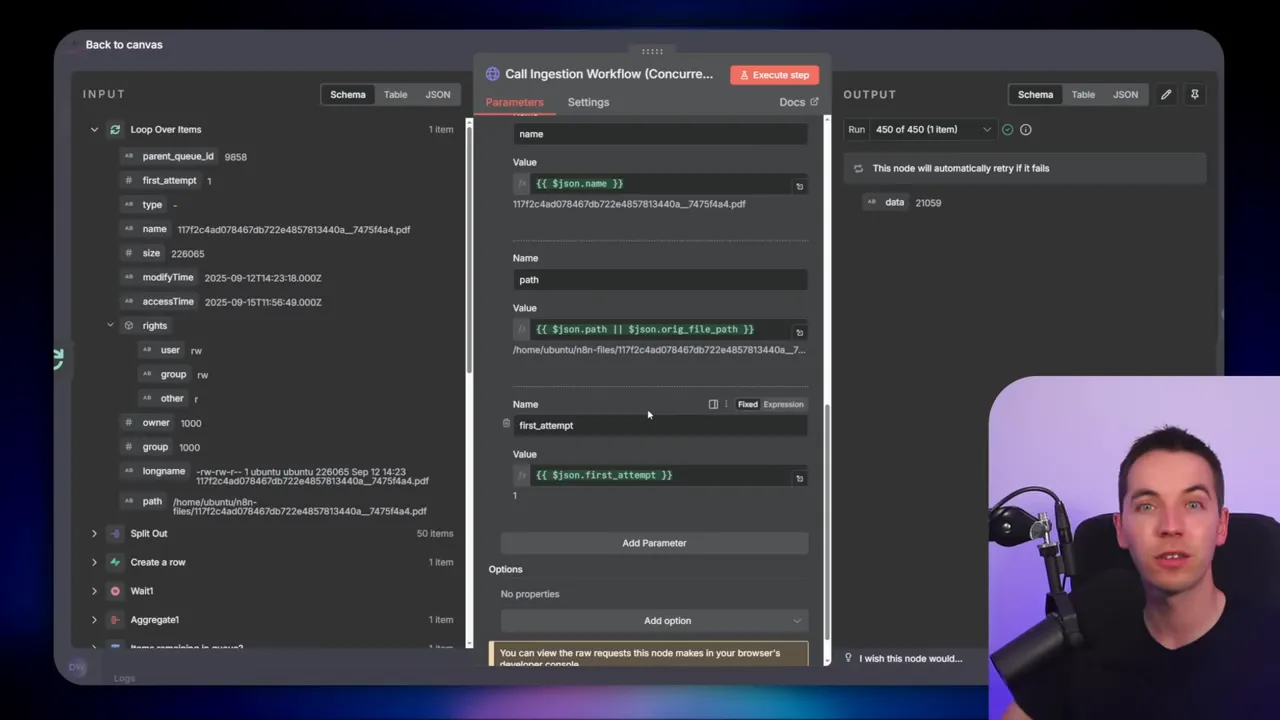Open expression editor icon for the path value

799,332
